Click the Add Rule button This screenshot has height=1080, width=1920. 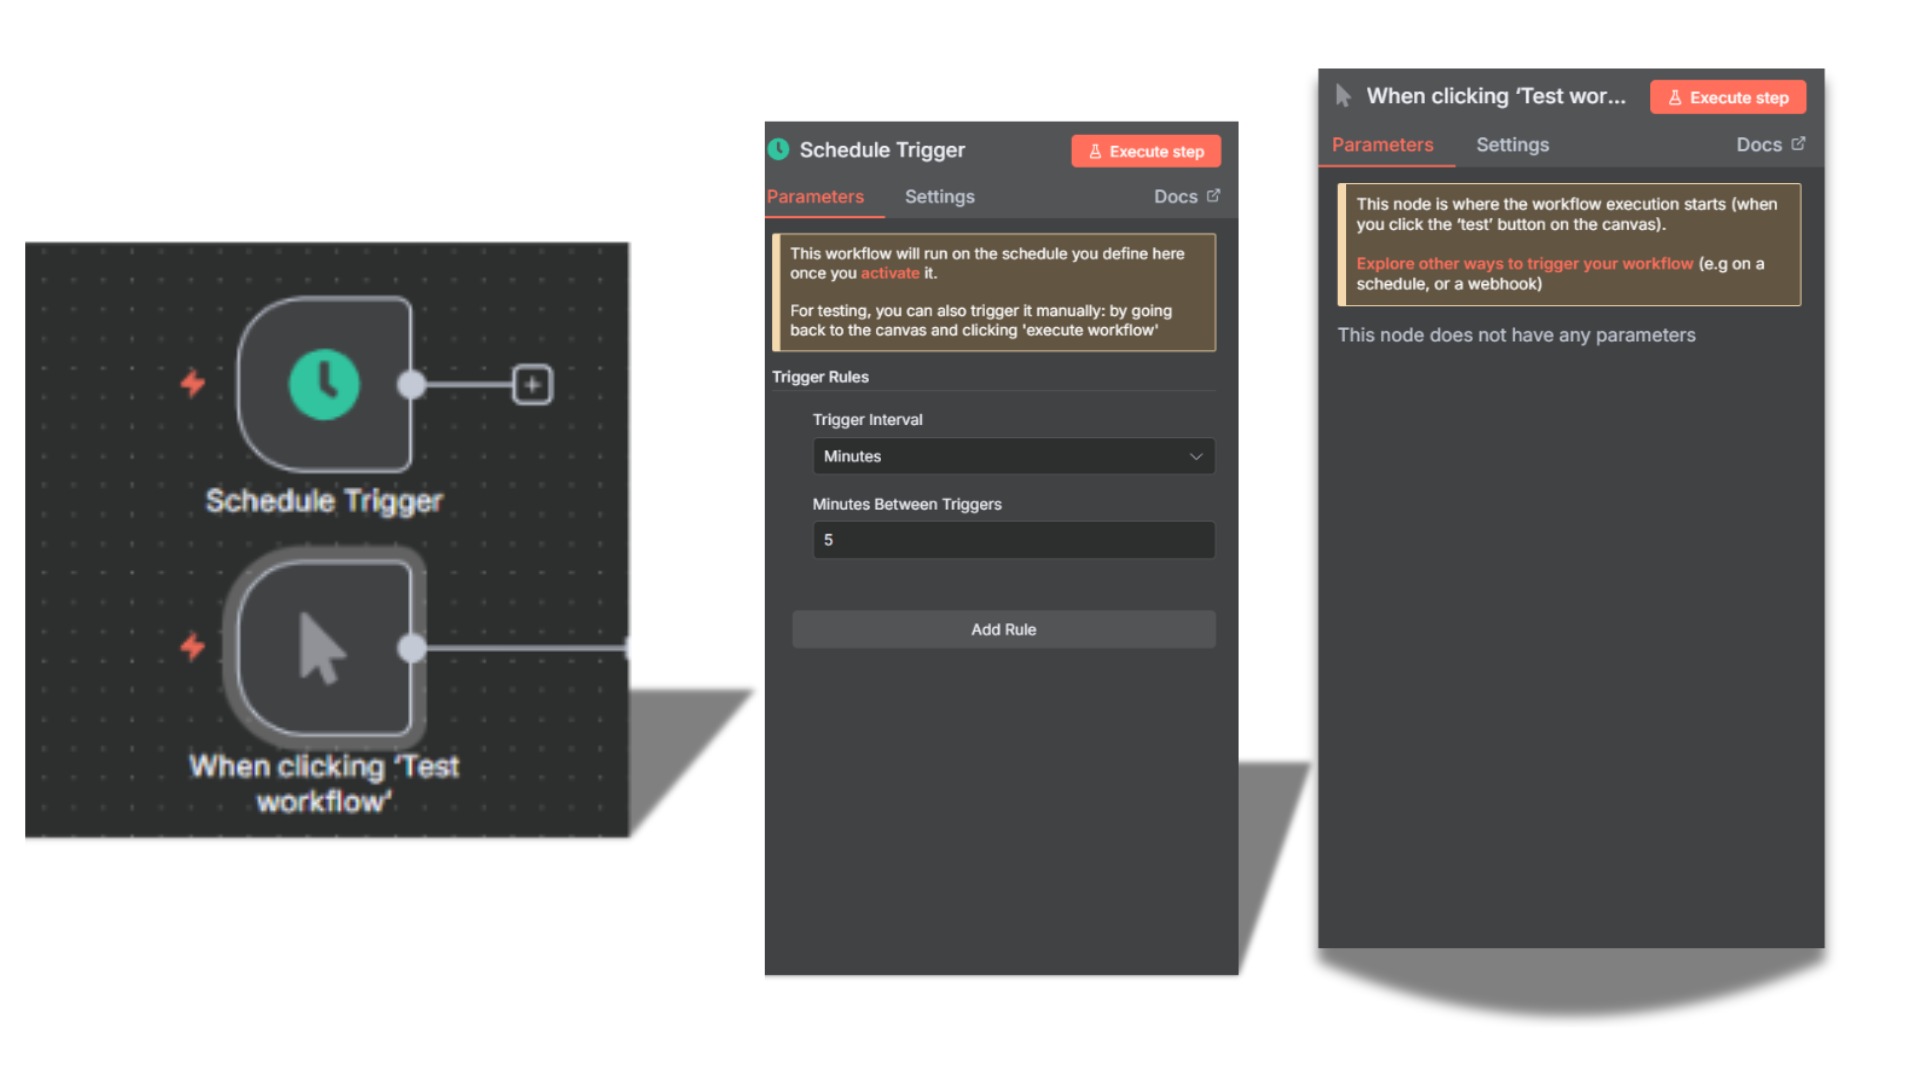tap(1003, 629)
